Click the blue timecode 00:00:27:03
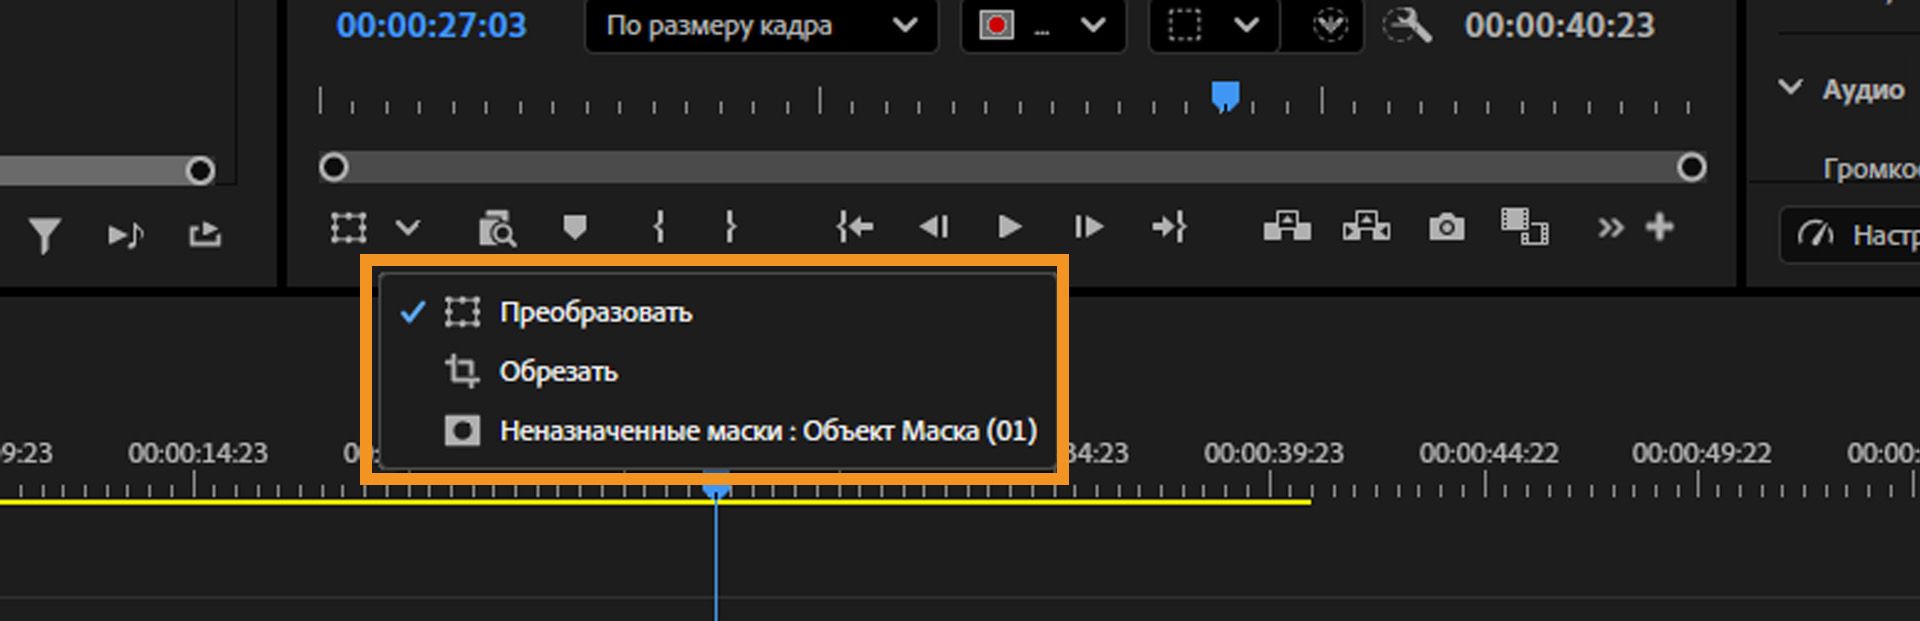The width and height of the screenshot is (1920, 621). [x=431, y=25]
